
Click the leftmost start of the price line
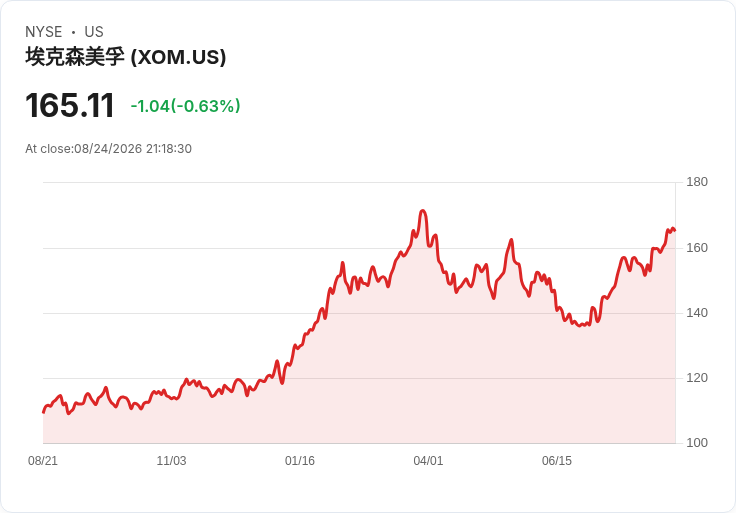tap(44, 412)
